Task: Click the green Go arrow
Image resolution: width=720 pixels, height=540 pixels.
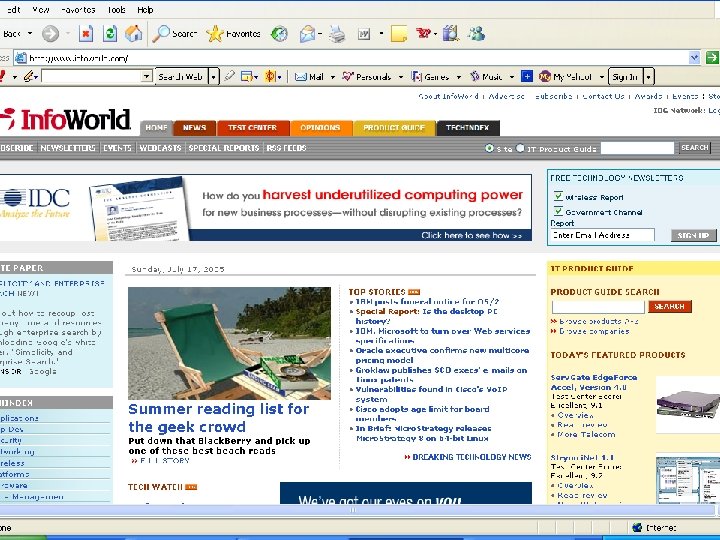Action: pyautogui.click(x=712, y=57)
